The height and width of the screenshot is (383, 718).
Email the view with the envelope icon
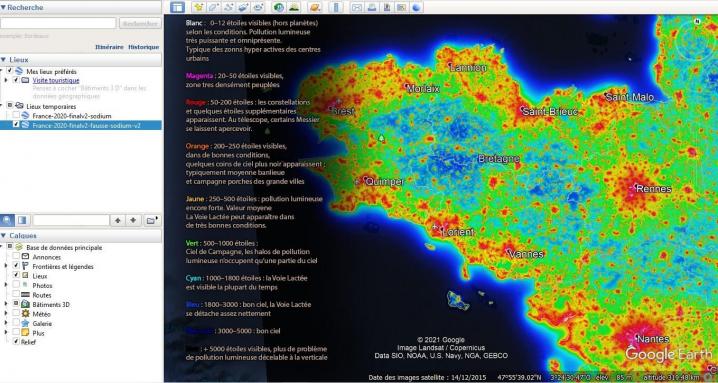point(357,7)
